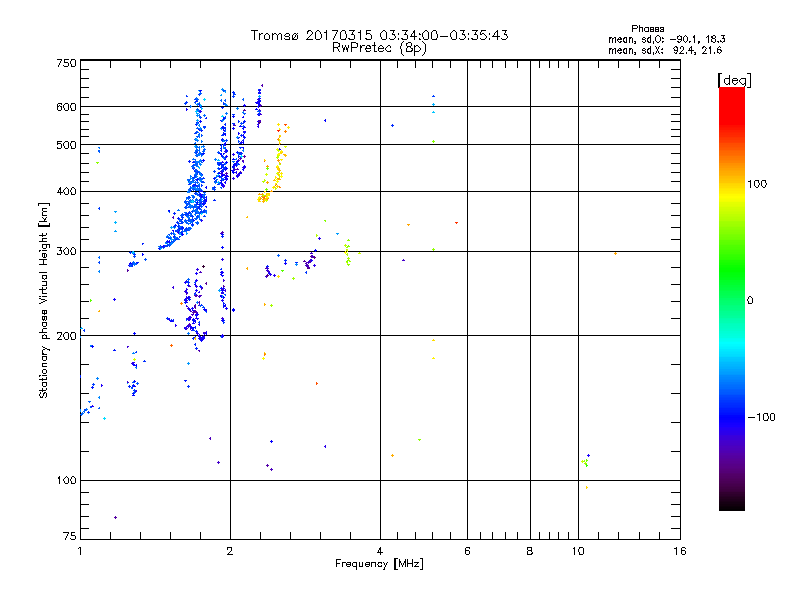Viewport: 800px width, 600px height.
Task: Click the '10' x-axis tick label
Action: (x=578, y=551)
